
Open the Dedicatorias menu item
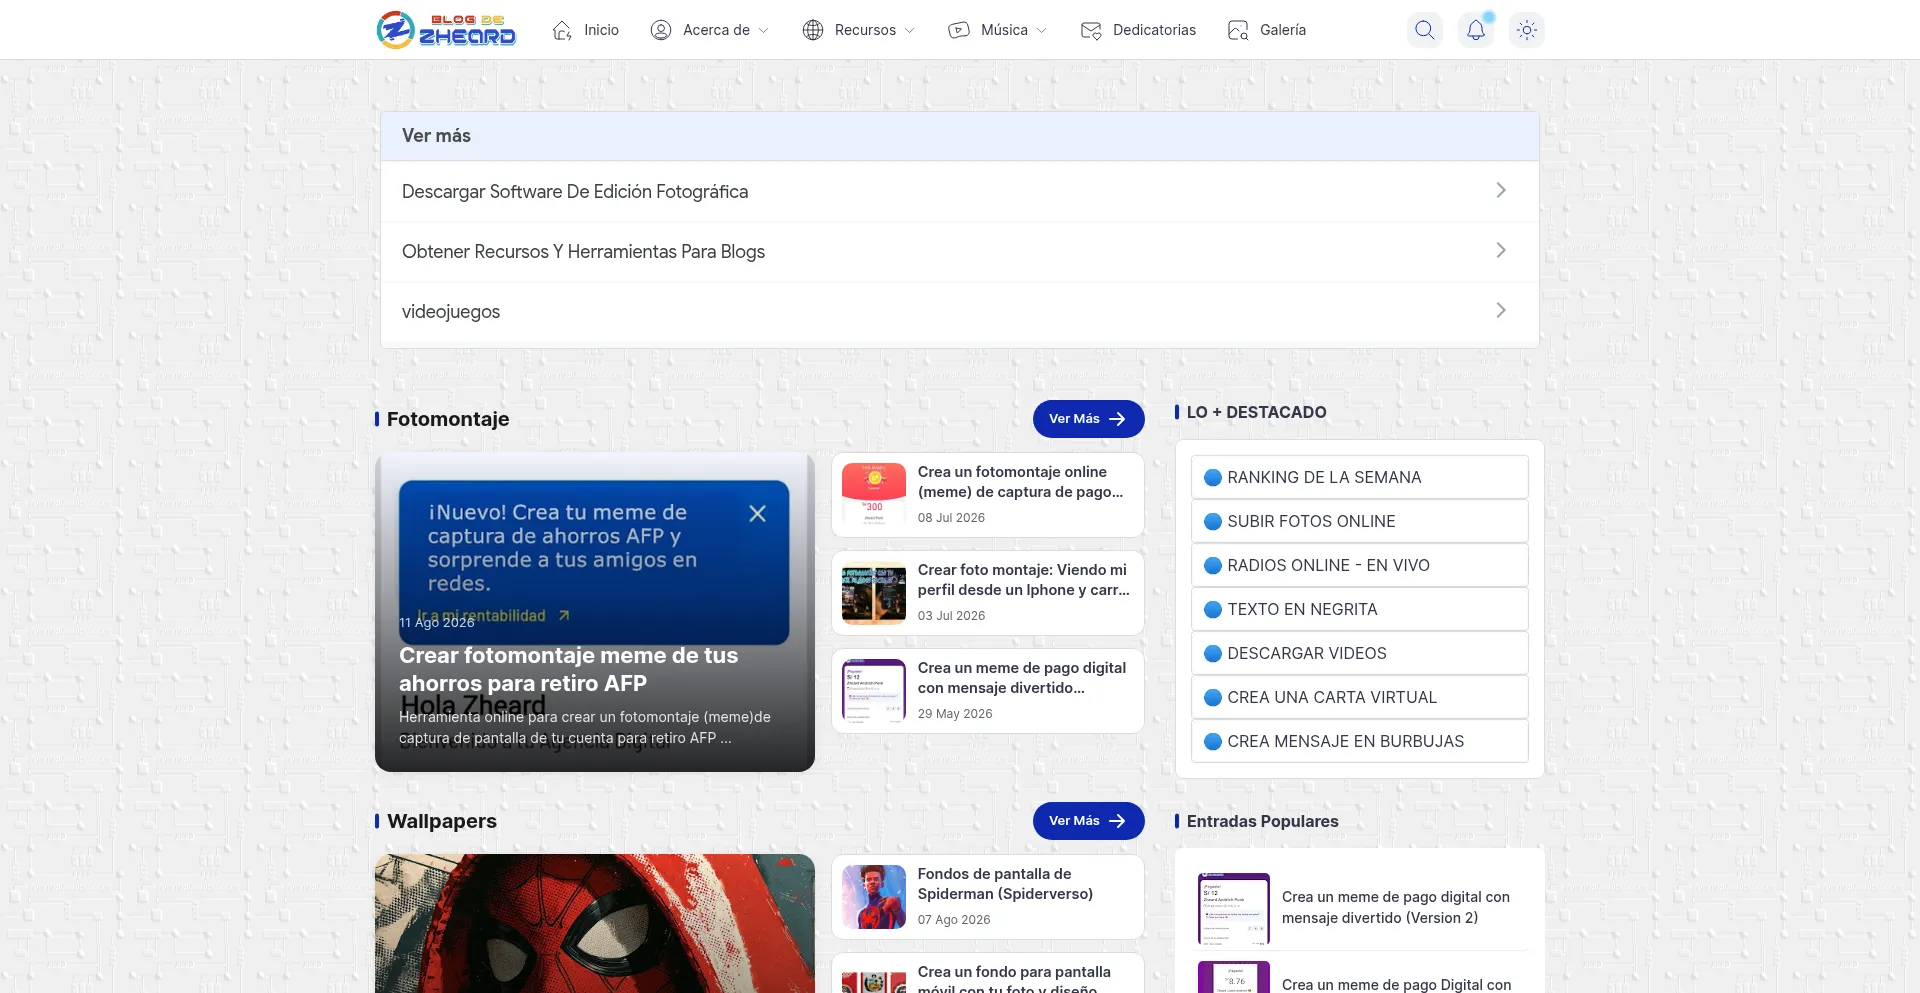click(1154, 30)
